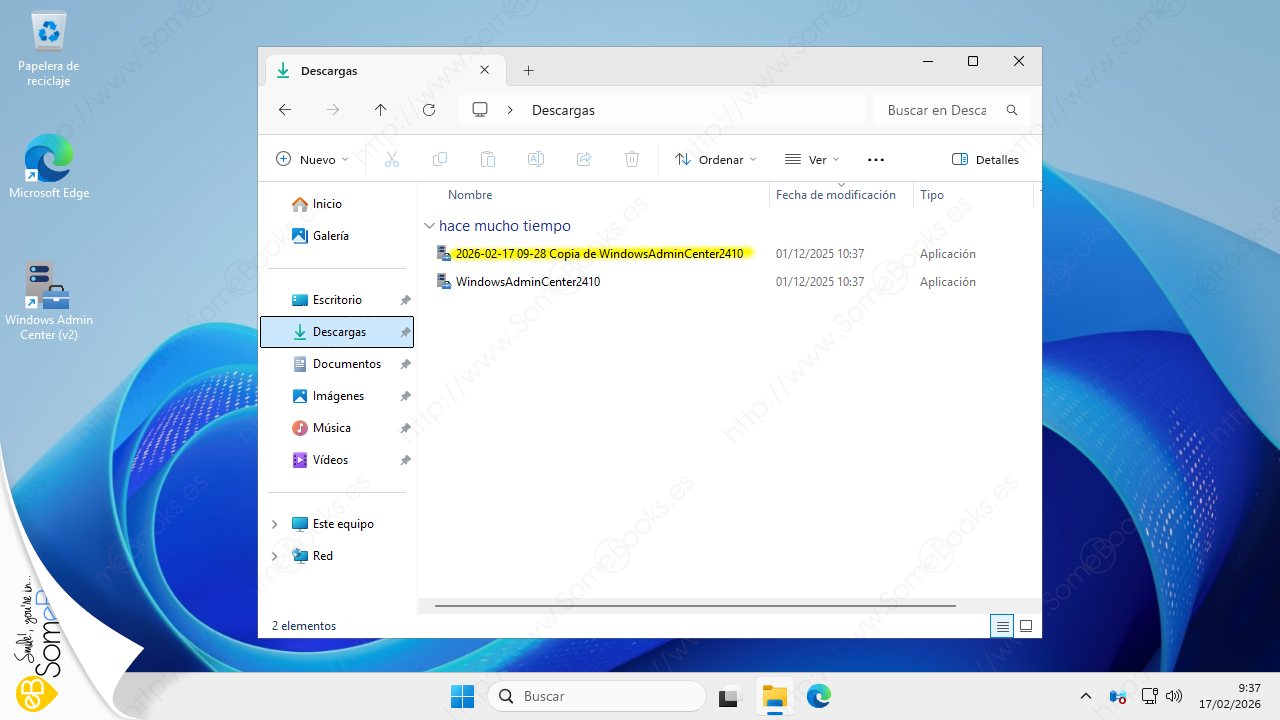
Task: Add a new tab with the plus button
Action: [x=529, y=71]
